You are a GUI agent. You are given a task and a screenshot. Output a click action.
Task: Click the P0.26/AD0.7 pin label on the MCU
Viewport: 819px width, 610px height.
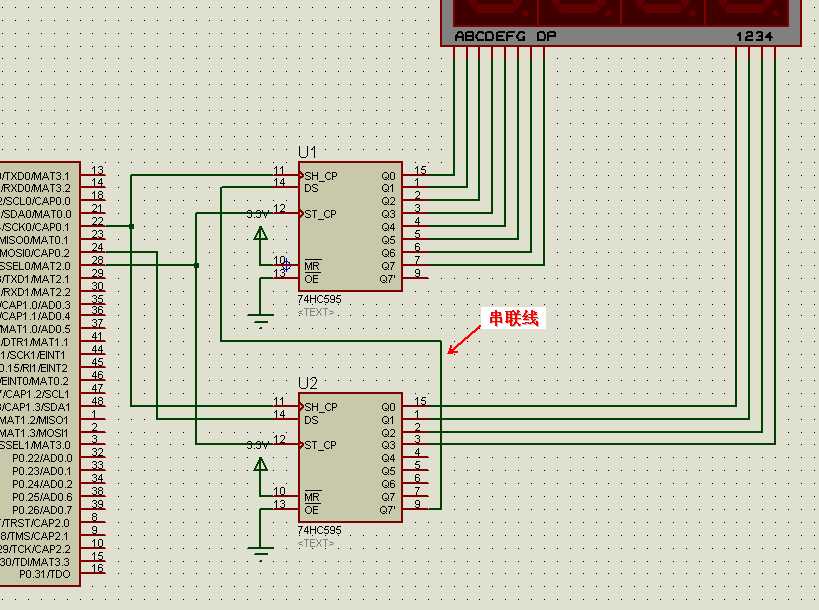(42, 510)
